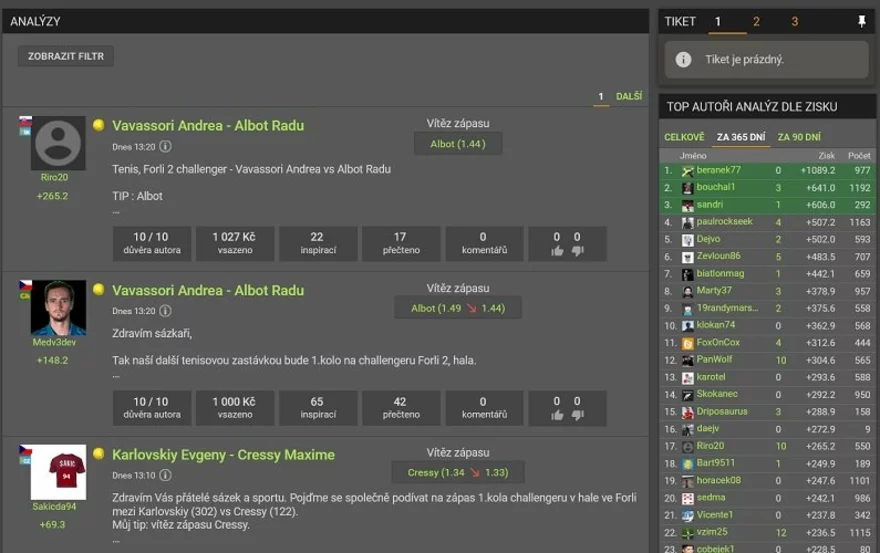Screen dimensions: 880x553
Task: Click Marty37's avatar icon in the ranking
Action: [x=688, y=291]
